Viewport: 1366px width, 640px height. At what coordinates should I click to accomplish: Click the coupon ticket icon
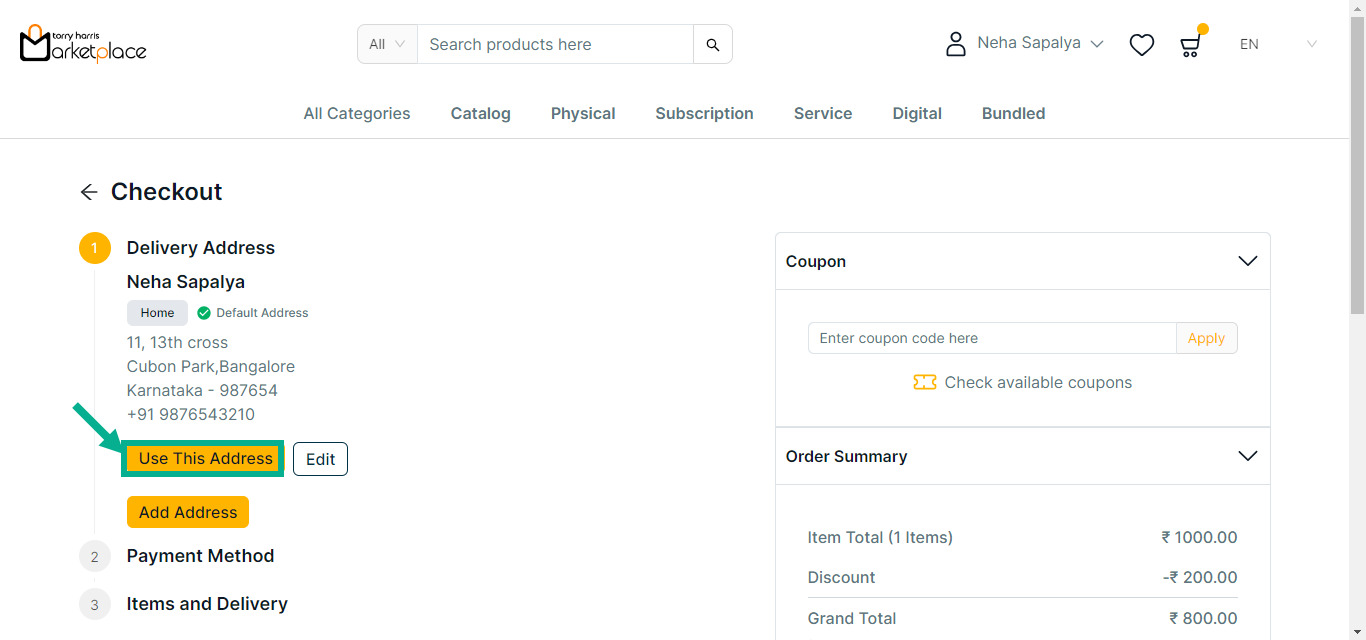point(924,382)
